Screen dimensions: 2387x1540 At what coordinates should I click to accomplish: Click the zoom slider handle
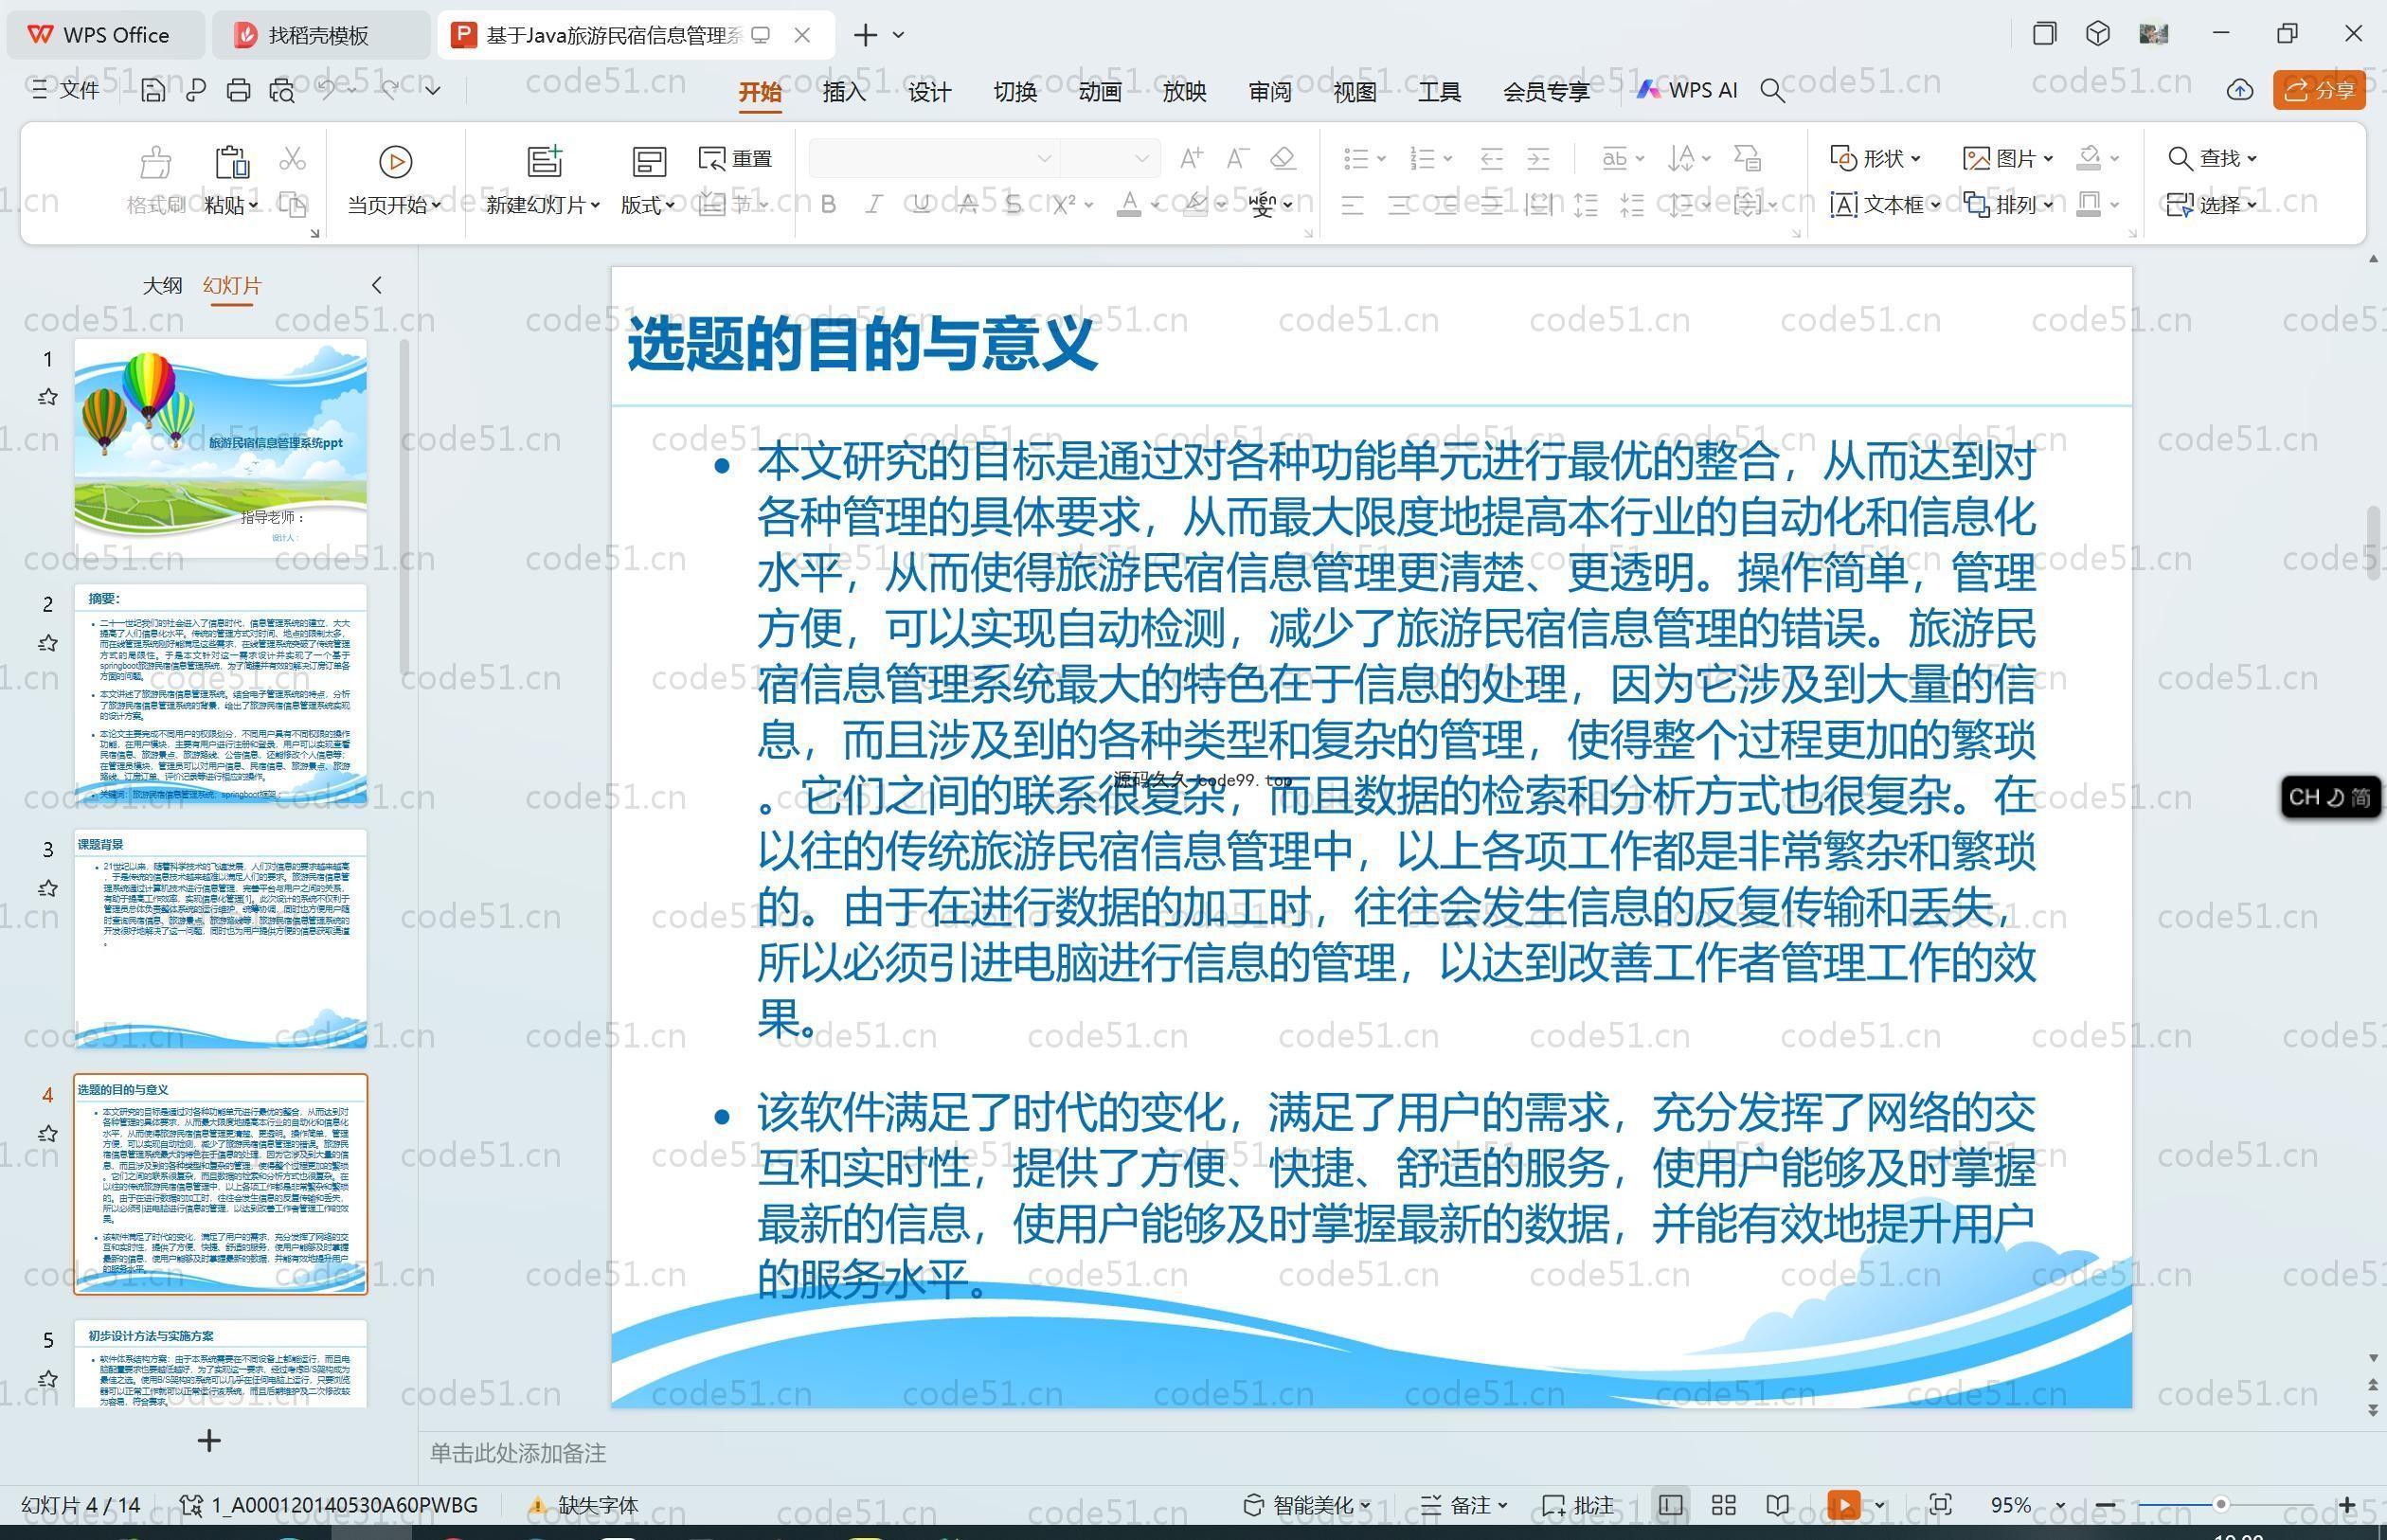point(2220,1505)
